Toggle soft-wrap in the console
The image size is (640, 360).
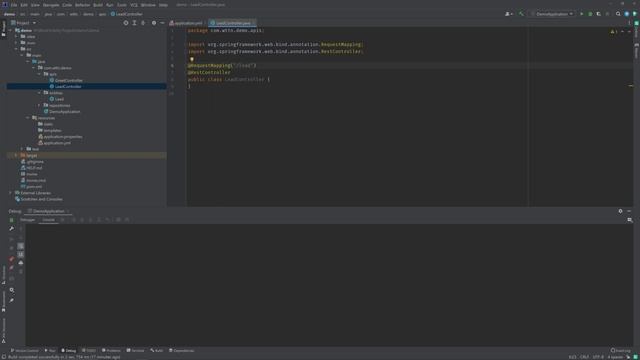21,246
